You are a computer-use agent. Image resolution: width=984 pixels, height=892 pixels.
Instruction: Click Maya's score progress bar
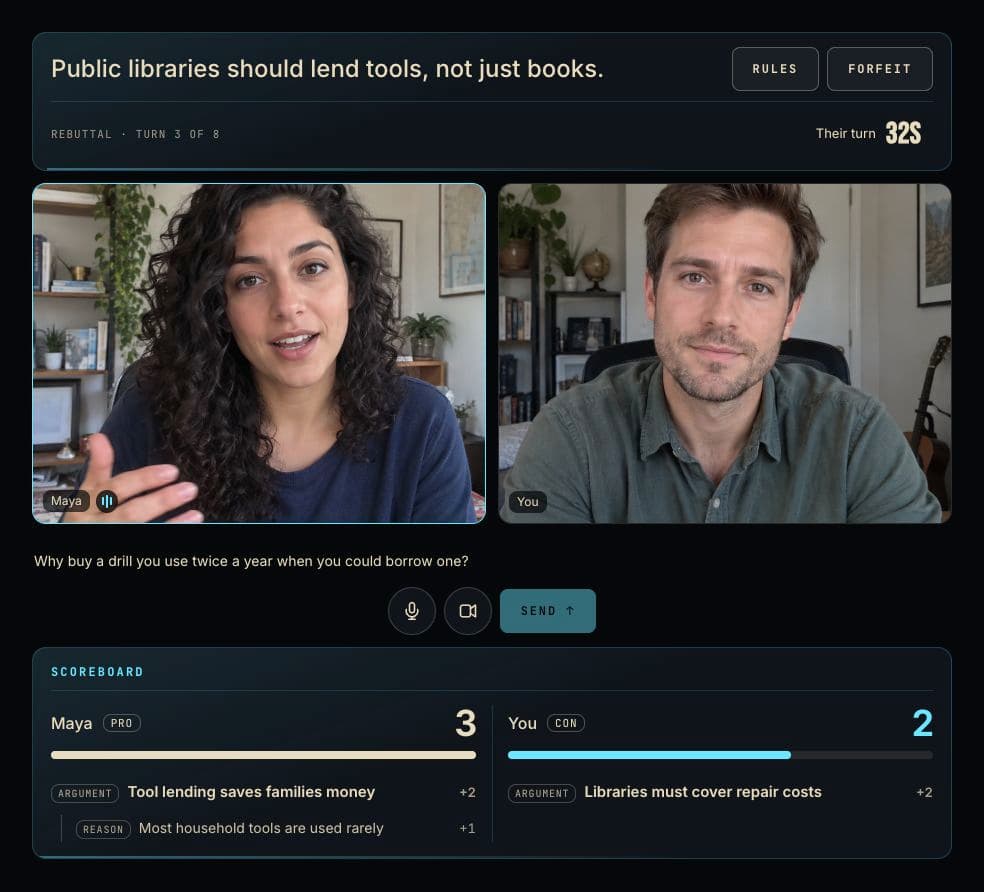[x=264, y=755]
